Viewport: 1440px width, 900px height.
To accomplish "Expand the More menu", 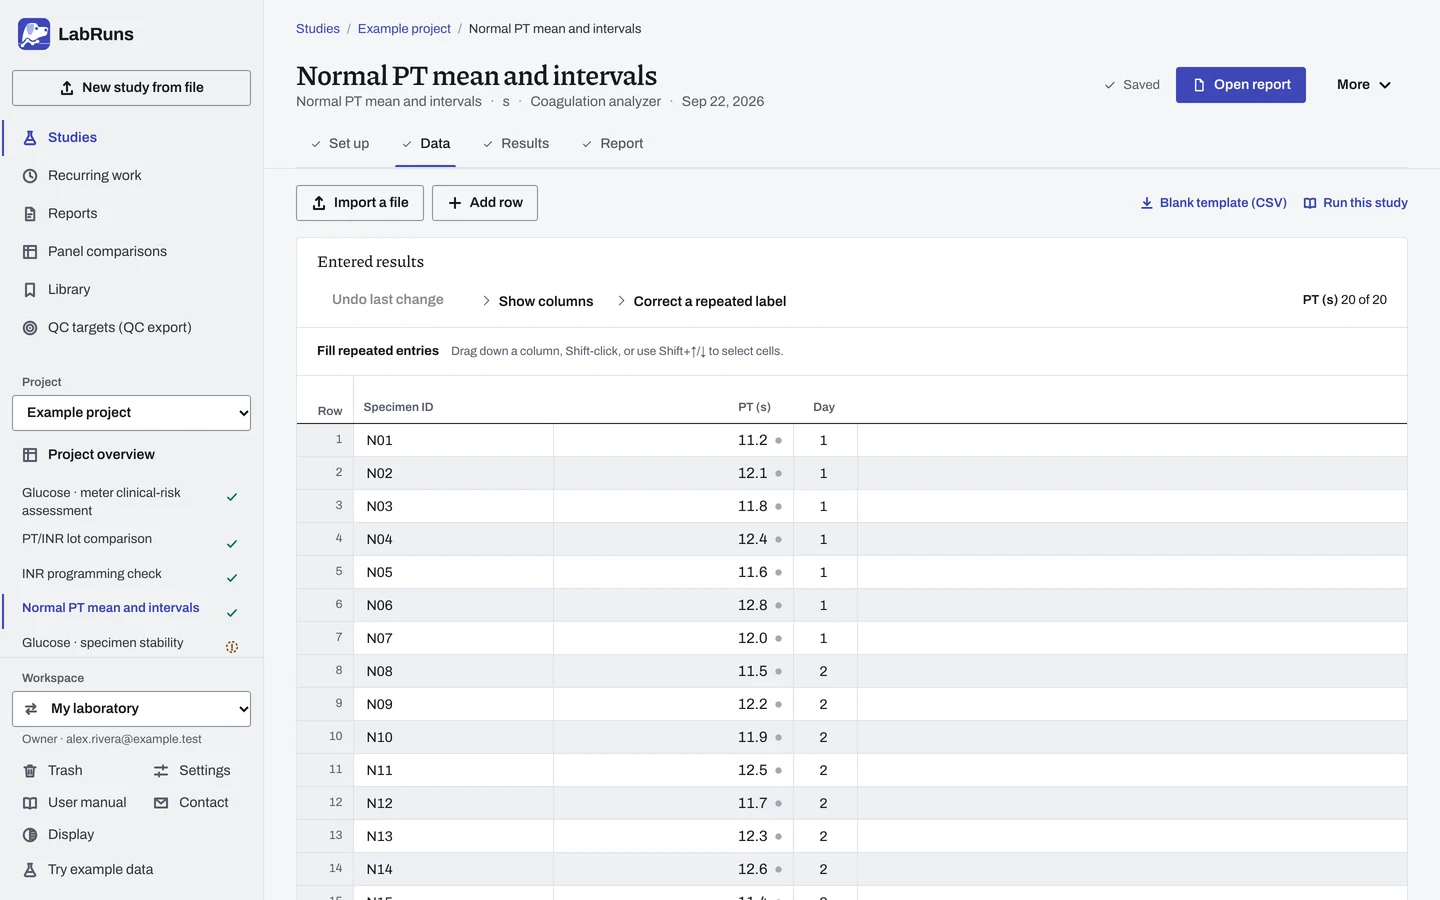I will pos(1364,85).
